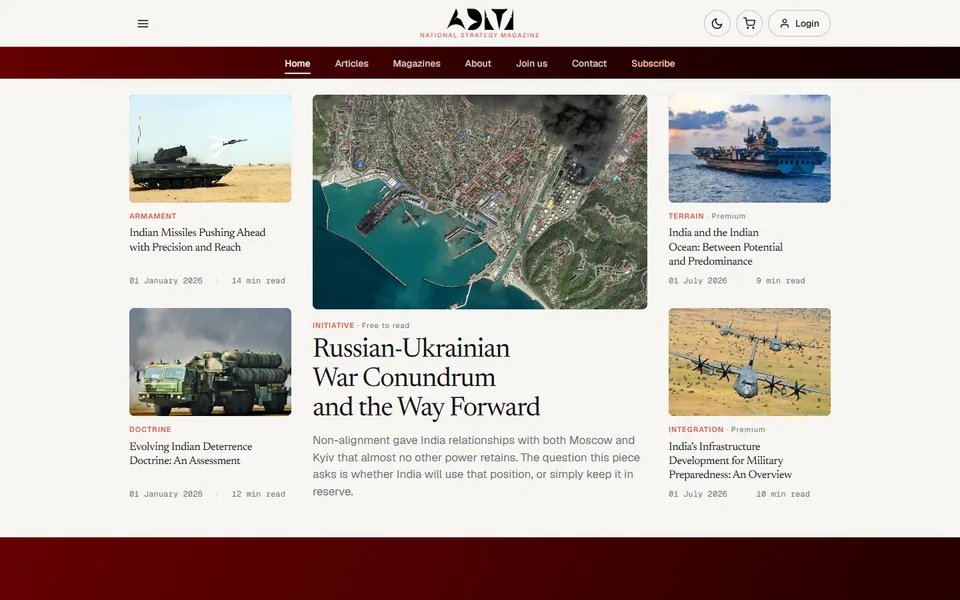Open Evolving Indian Deterrence Doctrine article title
The height and width of the screenshot is (600, 960).
click(x=190, y=454)
